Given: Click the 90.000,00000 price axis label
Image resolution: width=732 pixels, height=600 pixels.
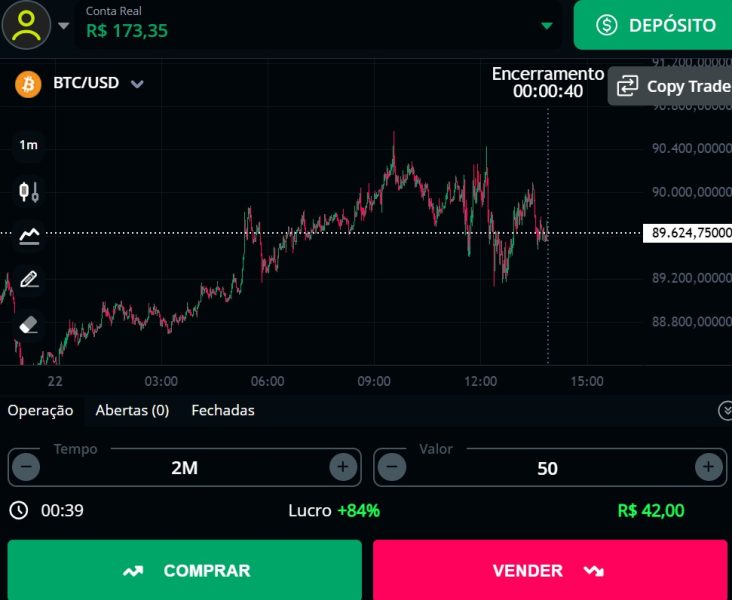Looking at the screenshot, I should coord(692,192).
